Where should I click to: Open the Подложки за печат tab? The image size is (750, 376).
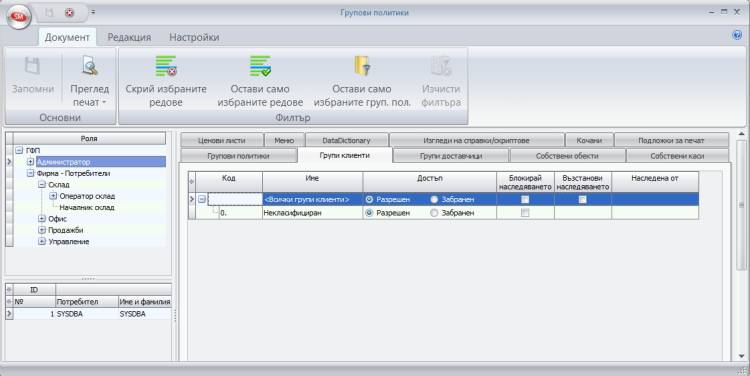(x=671, y=141)
